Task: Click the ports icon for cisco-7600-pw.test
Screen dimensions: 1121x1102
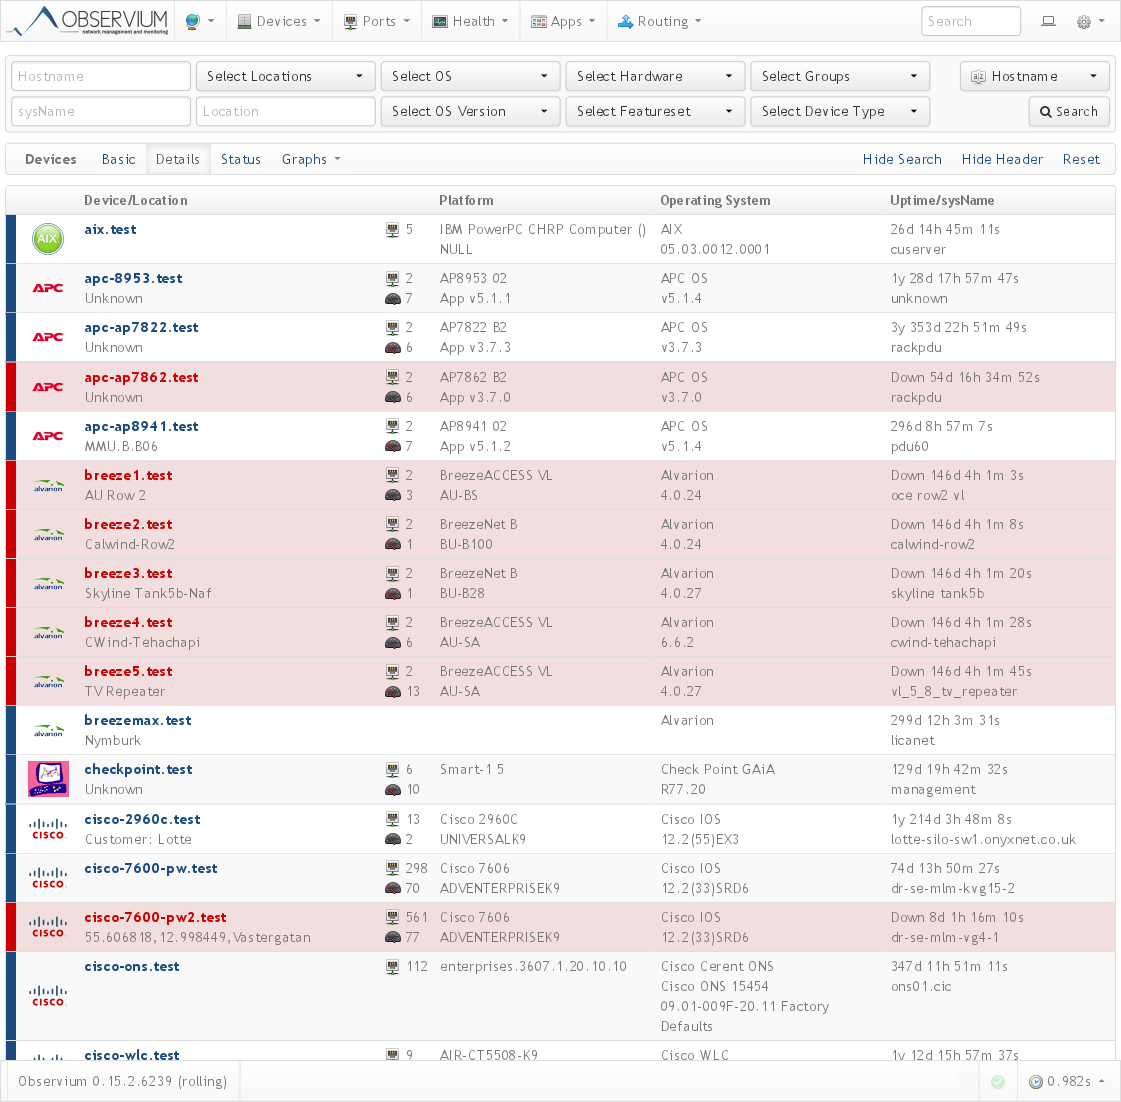Action: 392,868
